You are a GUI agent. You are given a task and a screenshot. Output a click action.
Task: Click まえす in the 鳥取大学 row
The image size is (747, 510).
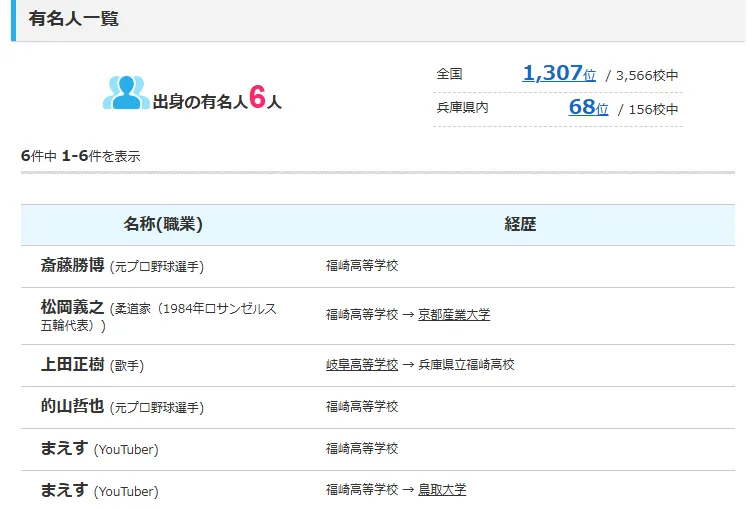(x=64, y=490)
